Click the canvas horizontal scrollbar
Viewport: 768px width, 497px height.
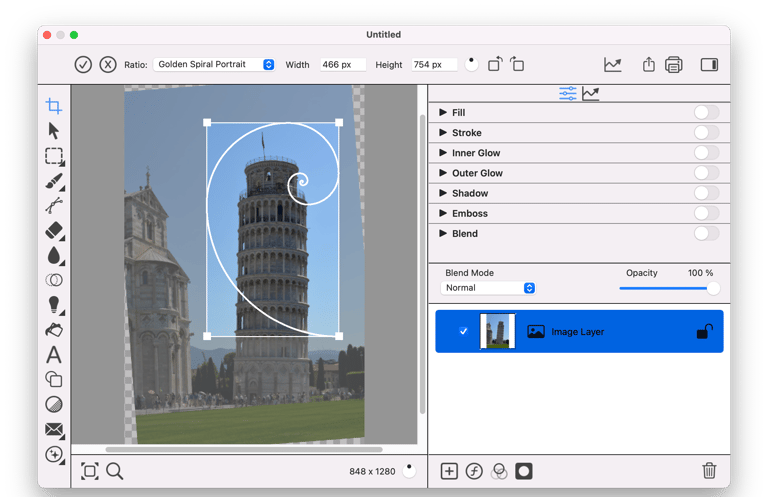(x=244, y=449)
